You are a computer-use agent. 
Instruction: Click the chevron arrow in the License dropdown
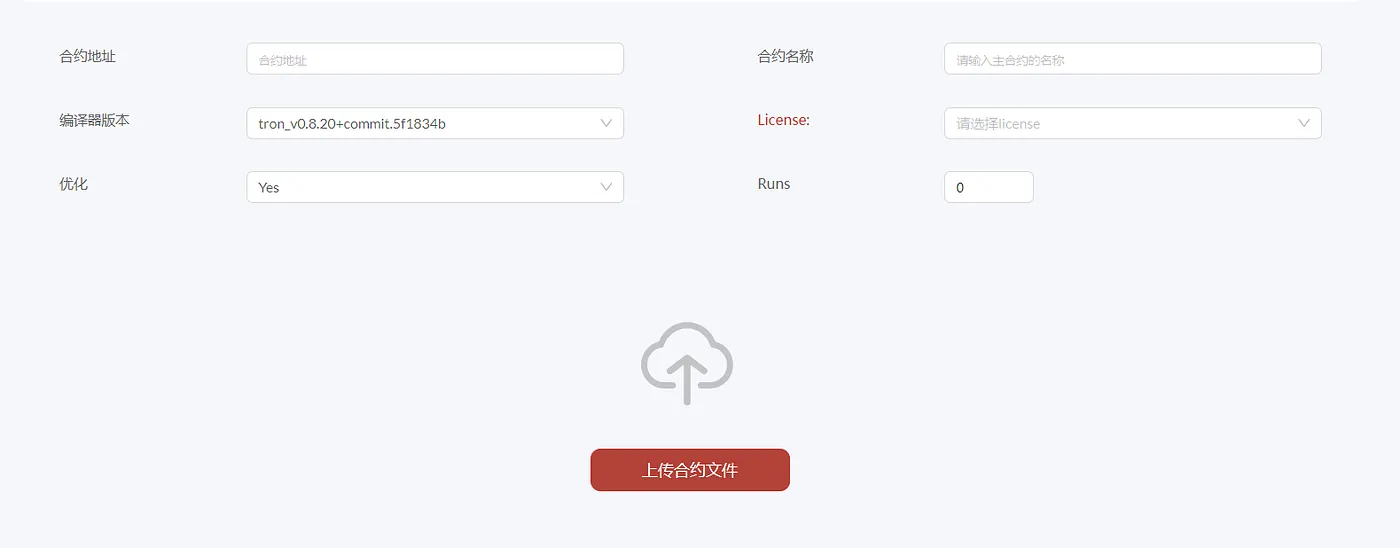click(x=1304, y=123)
